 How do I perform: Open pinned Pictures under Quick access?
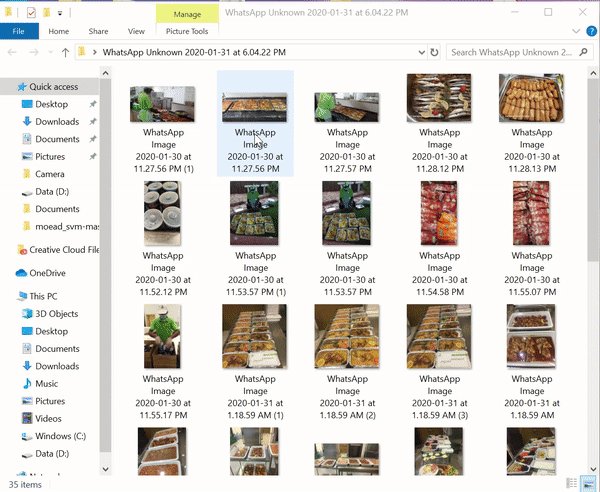(x=50, y=156)
